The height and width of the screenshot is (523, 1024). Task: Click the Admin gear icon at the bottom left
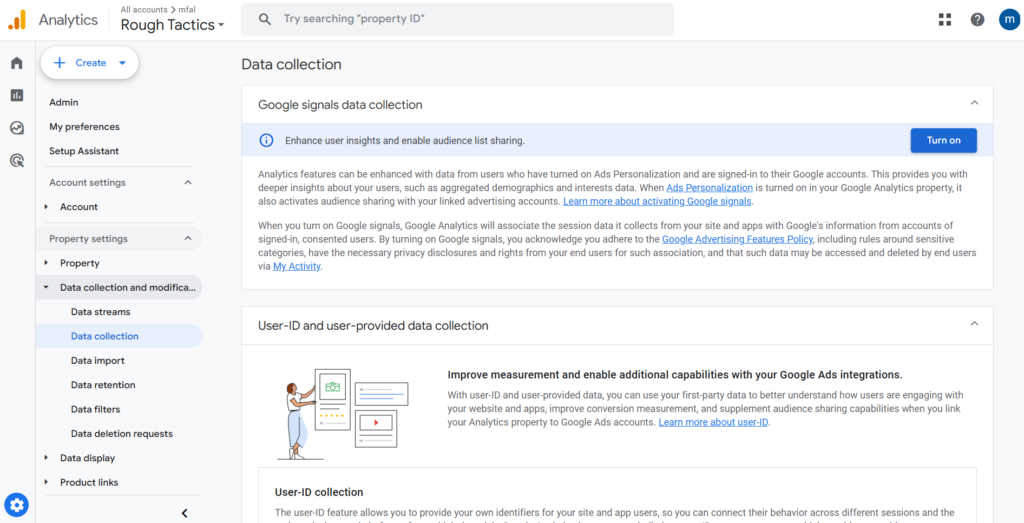(17, 505)
